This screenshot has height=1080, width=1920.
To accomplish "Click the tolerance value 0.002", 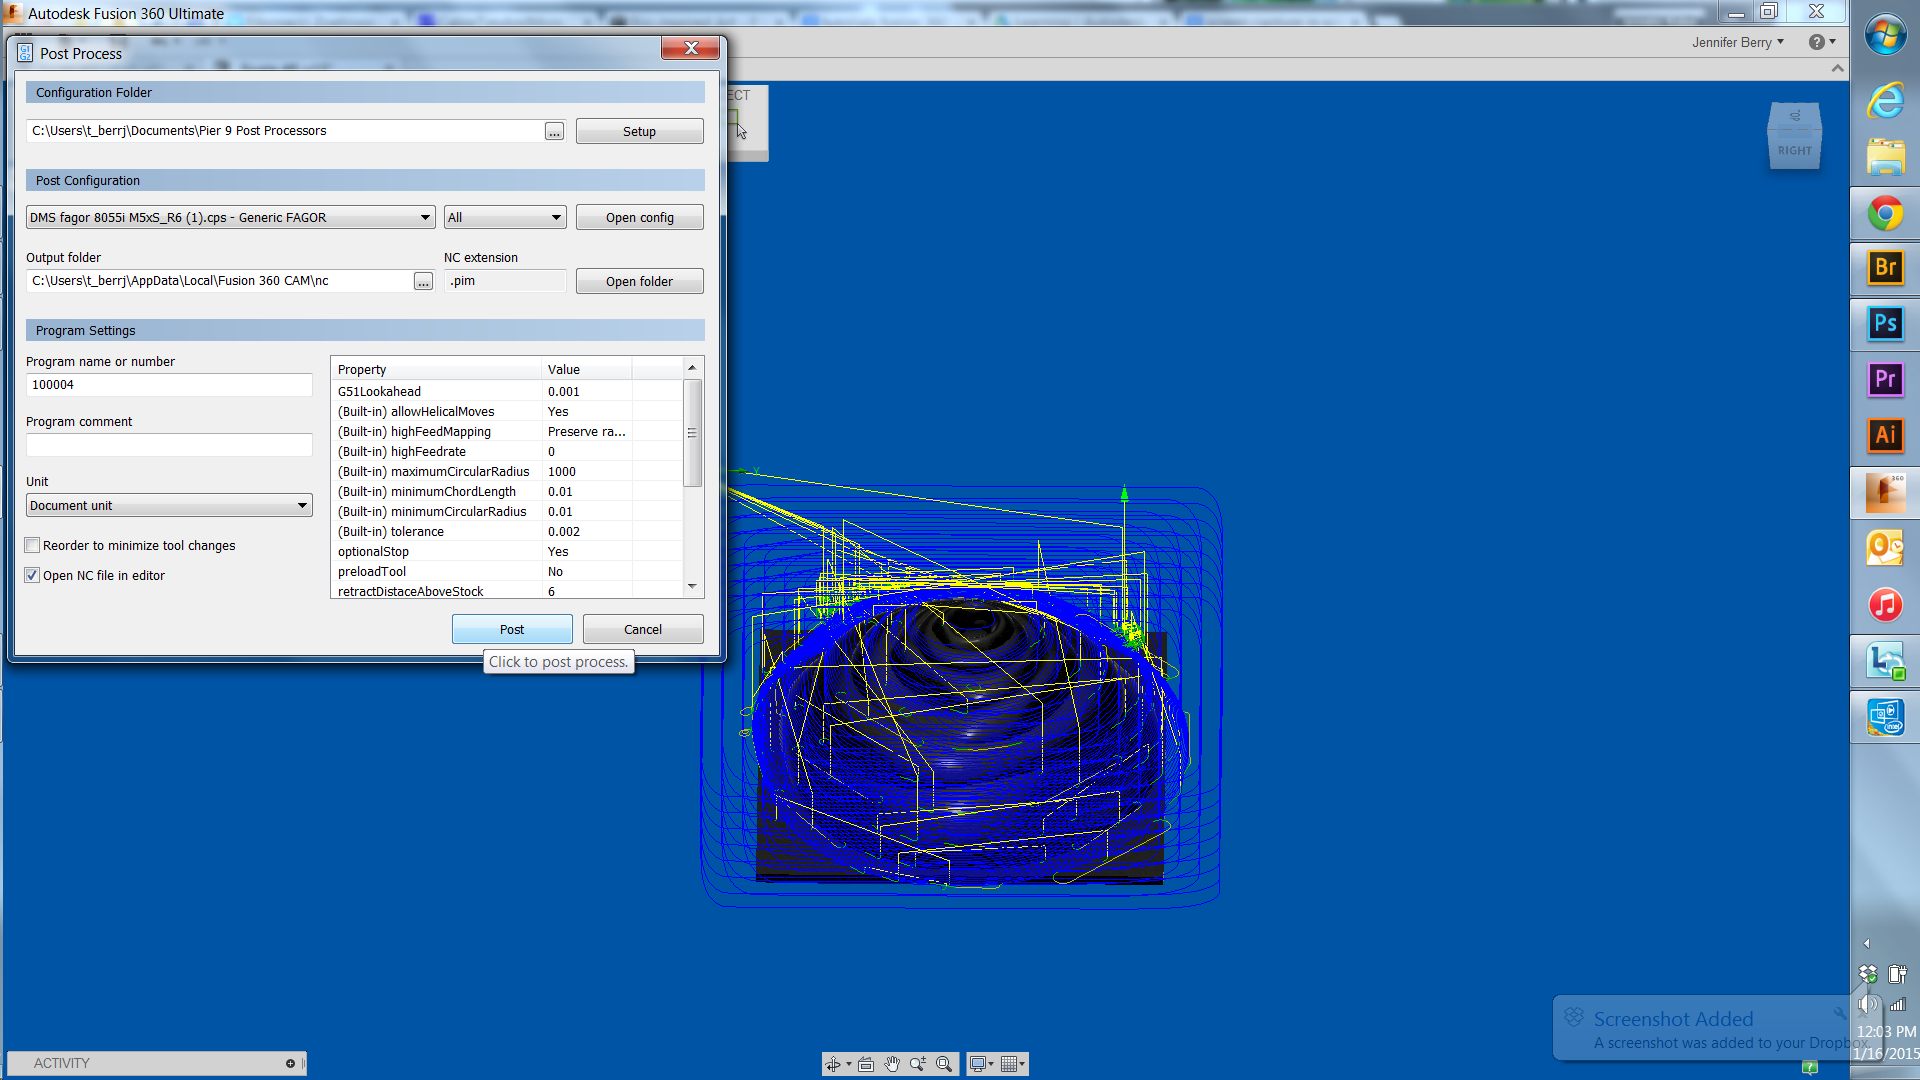I will click(564, 531).
